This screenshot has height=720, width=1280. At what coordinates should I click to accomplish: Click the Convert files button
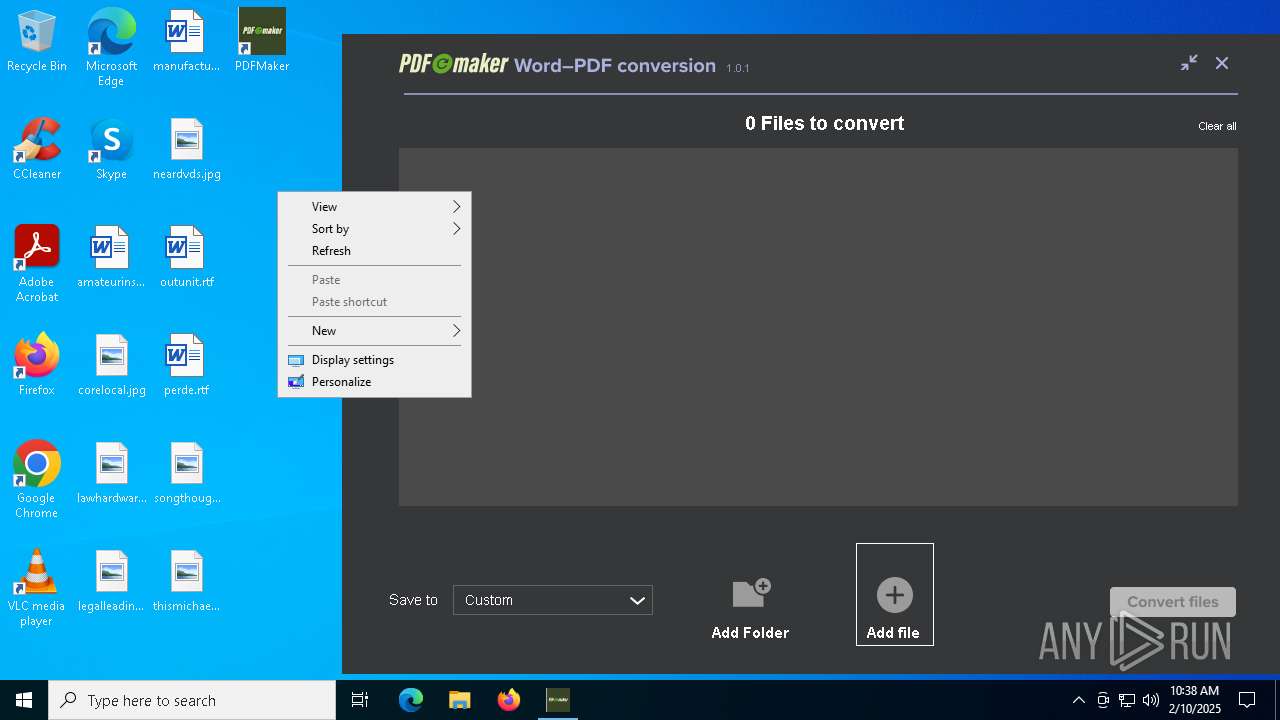pyautogui.click(x=1173, y=602)
